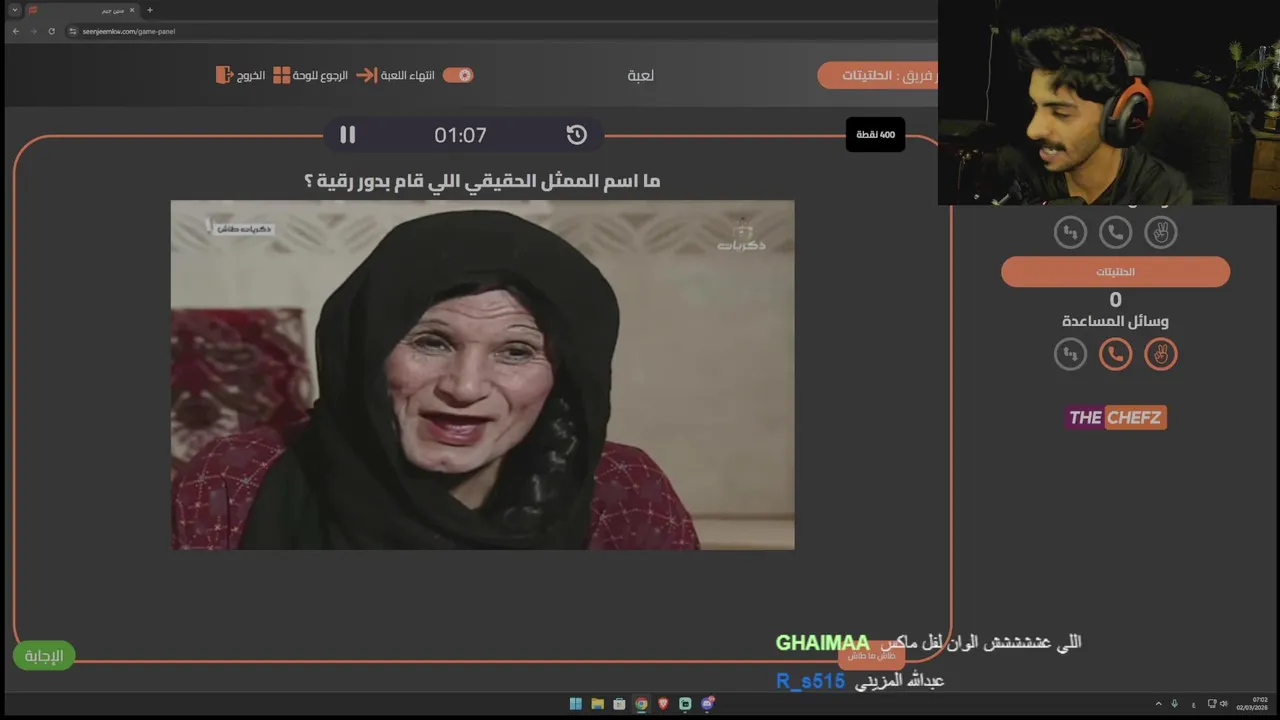1280x720 pixels.
Task: Use the two-fingers lifeline under وسائل المساعدة
Action: (1160, 354)
